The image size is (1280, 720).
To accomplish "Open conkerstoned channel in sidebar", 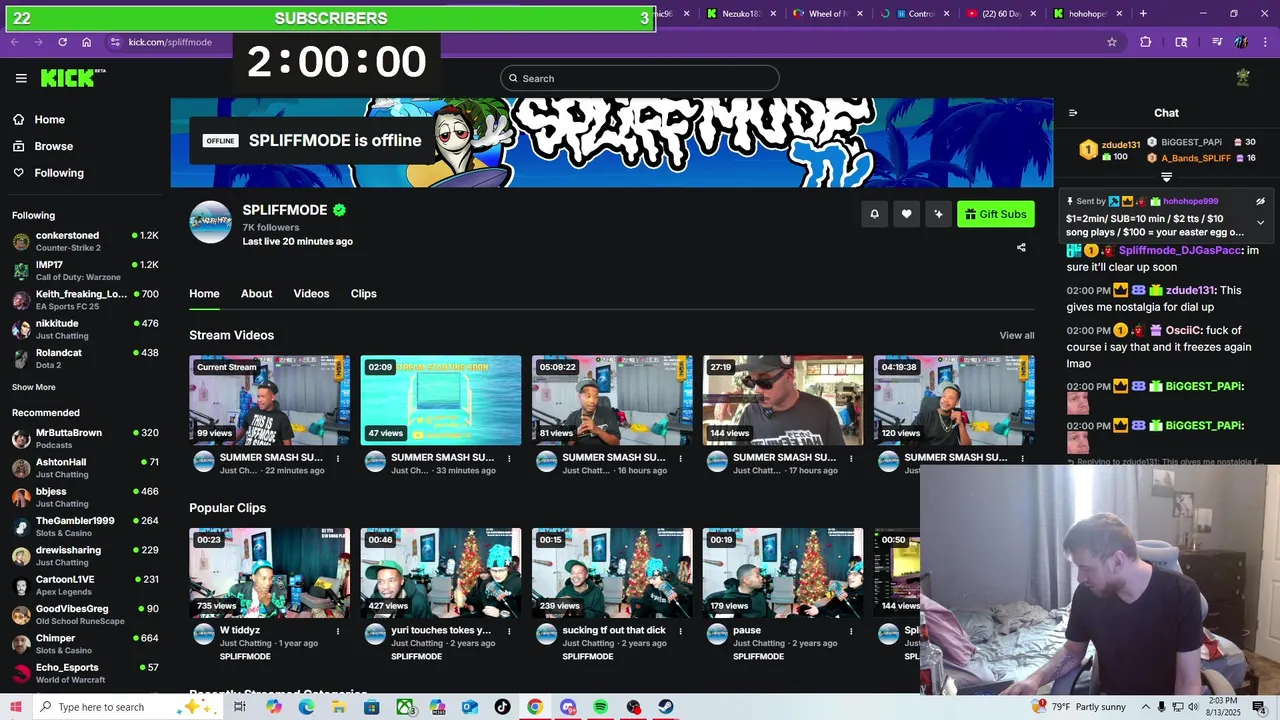I will (85, 241).
